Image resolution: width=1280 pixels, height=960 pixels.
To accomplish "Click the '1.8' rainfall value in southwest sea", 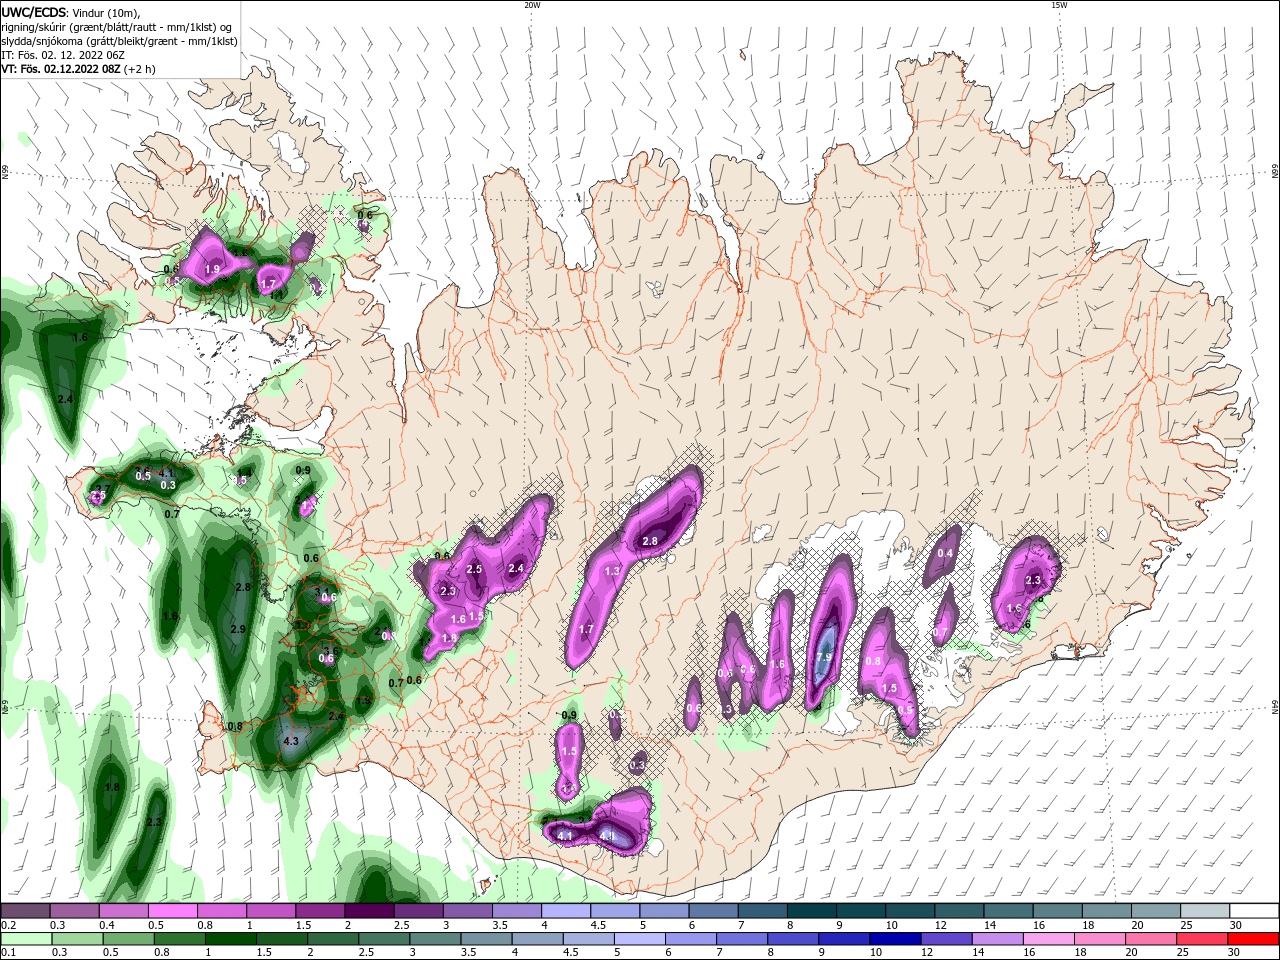I will click(112, 787).
